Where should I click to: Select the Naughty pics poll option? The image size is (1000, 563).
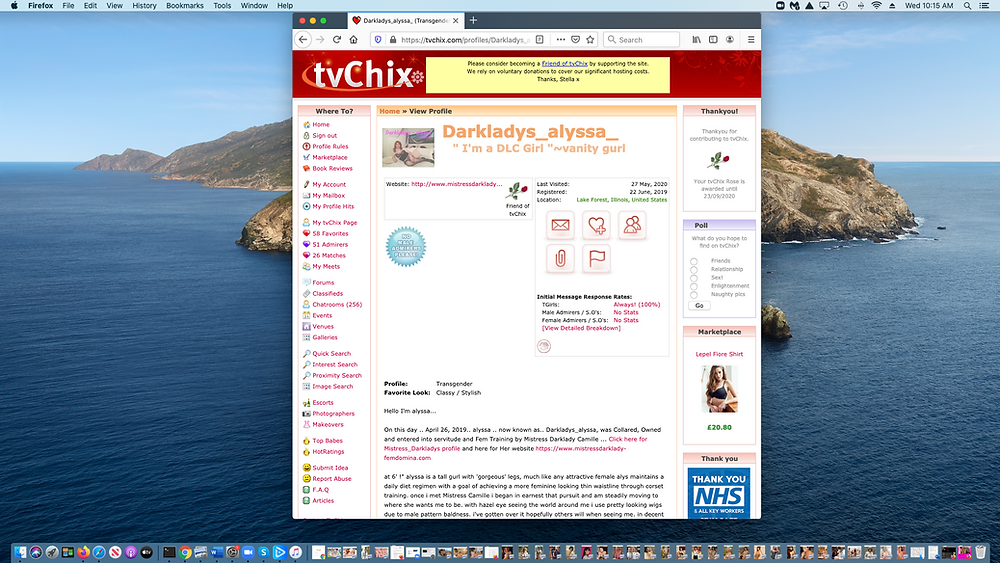coord(694,295)
